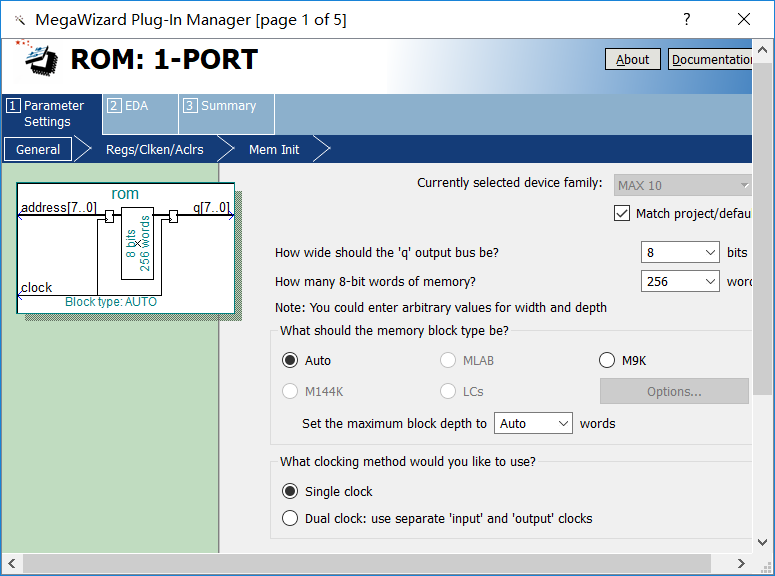Choose the Single clock method
The image size is (775, 576).
tap(290, 491)
